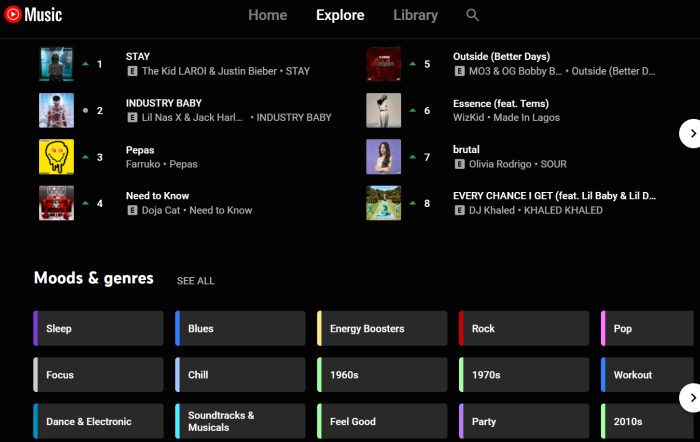The image size is (700, 442).
Task: Click Need to Know album link
Action: (221, 210)
